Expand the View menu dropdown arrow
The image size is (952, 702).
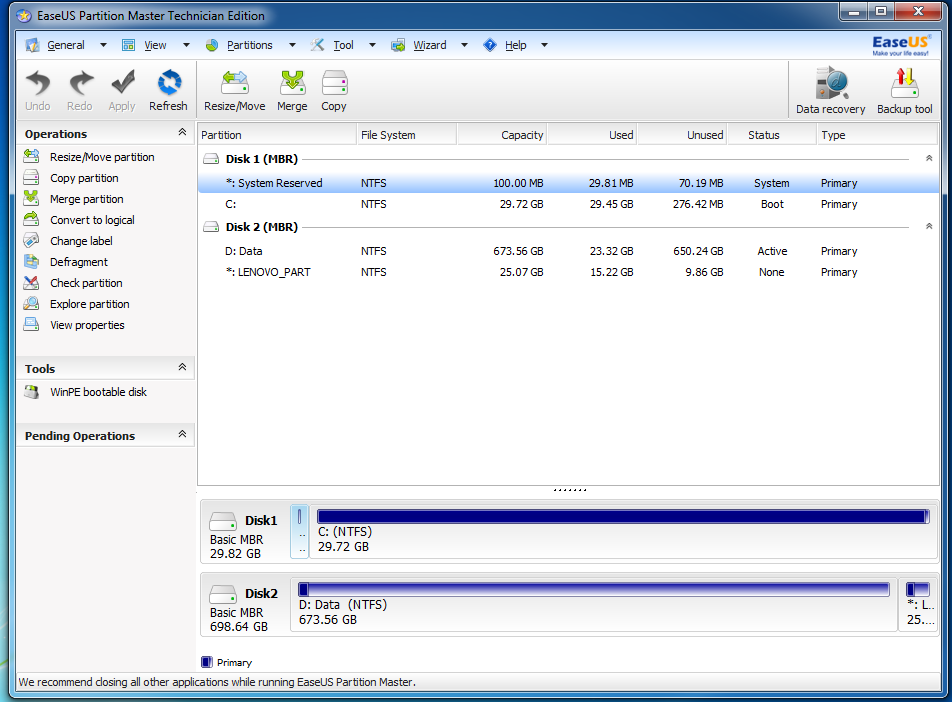(x=186, y=45)
